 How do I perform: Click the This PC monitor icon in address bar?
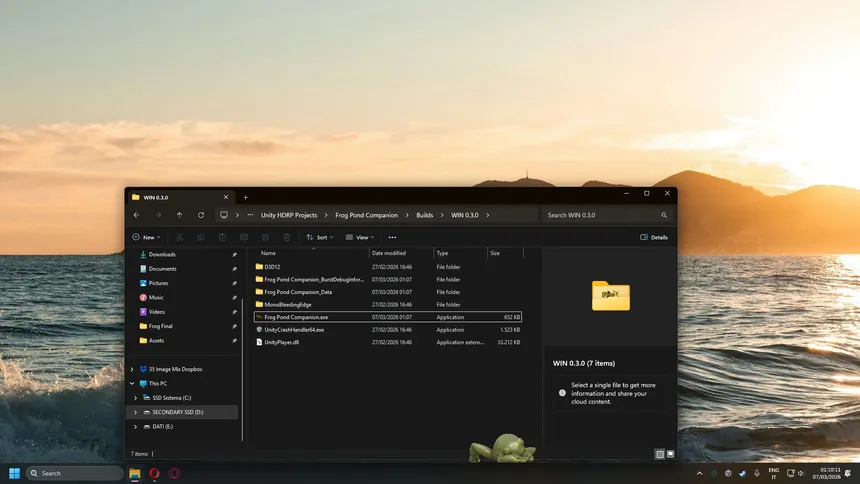224,215
